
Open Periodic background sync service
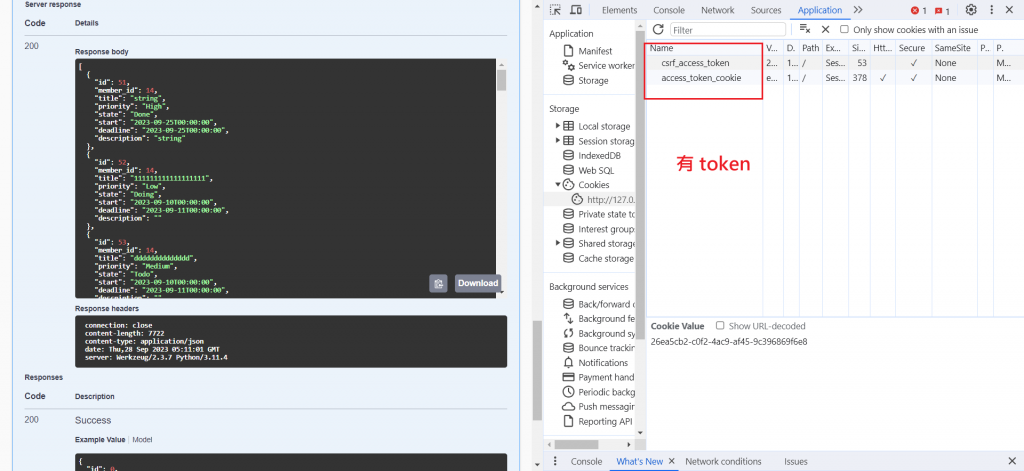coord(599,392)
